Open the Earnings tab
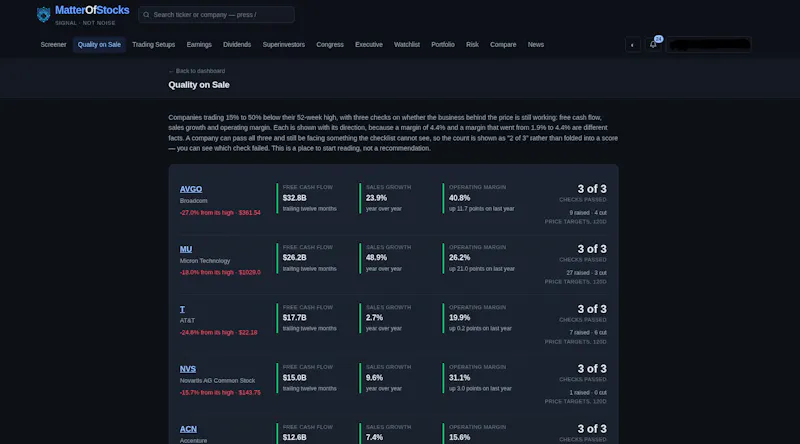 pos(199,44)
